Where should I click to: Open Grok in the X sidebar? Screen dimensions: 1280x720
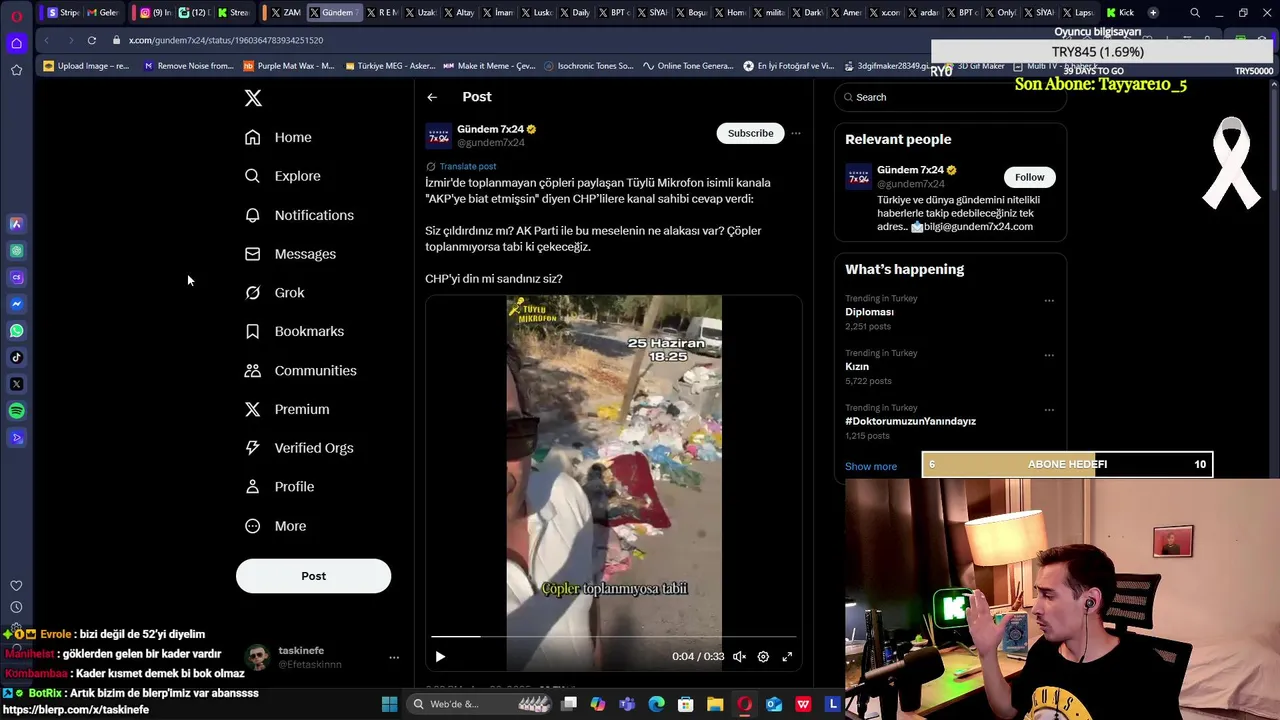click(275, 293)
